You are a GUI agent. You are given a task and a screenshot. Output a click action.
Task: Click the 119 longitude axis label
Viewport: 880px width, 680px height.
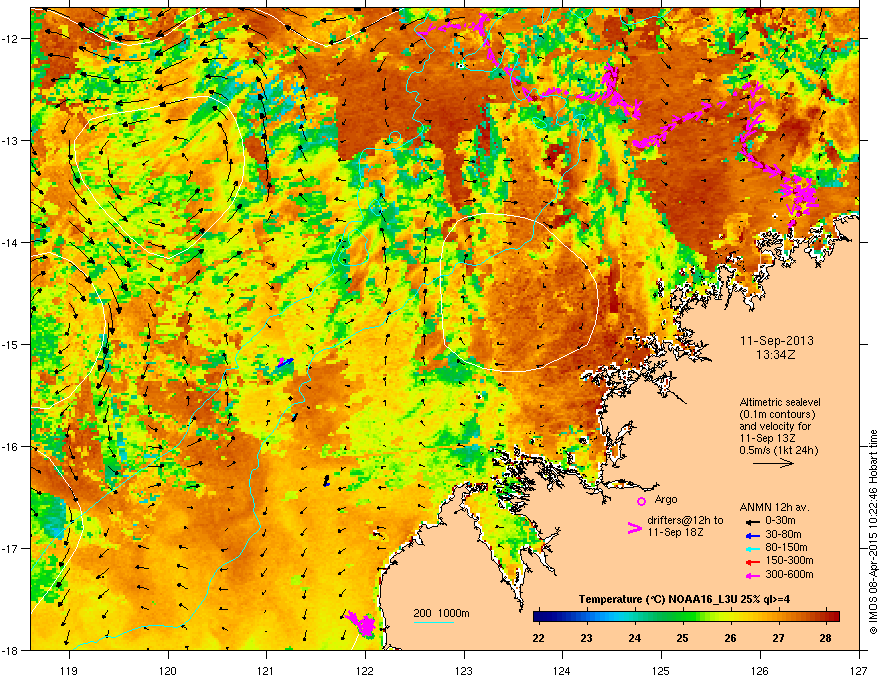69,670
